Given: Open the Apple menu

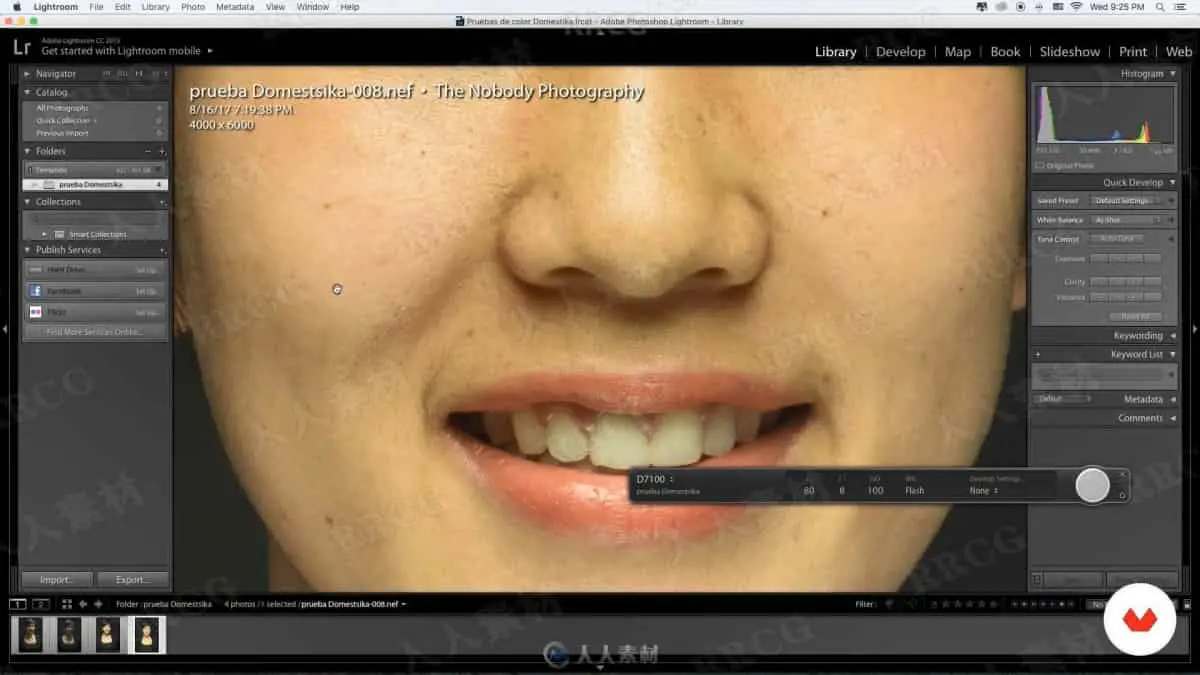Looking at the screenshot, I should (x=17, y=7).
